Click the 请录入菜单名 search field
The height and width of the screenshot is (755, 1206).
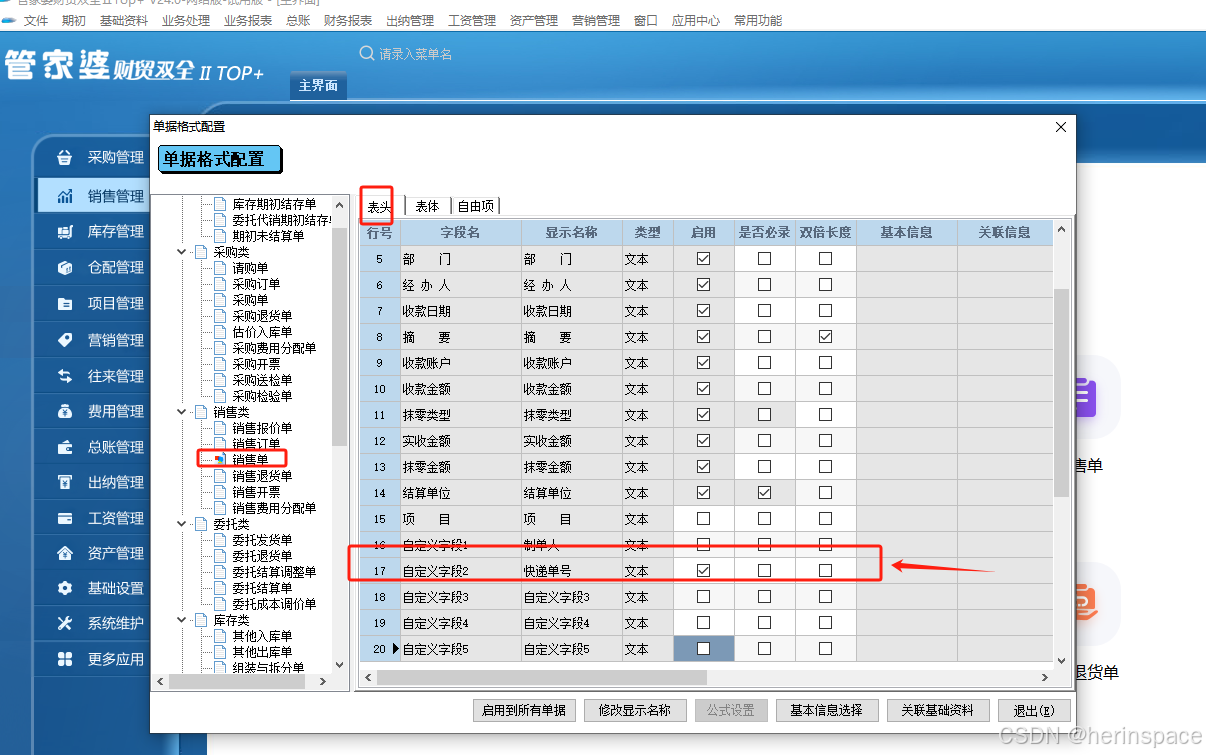[416, 54]
